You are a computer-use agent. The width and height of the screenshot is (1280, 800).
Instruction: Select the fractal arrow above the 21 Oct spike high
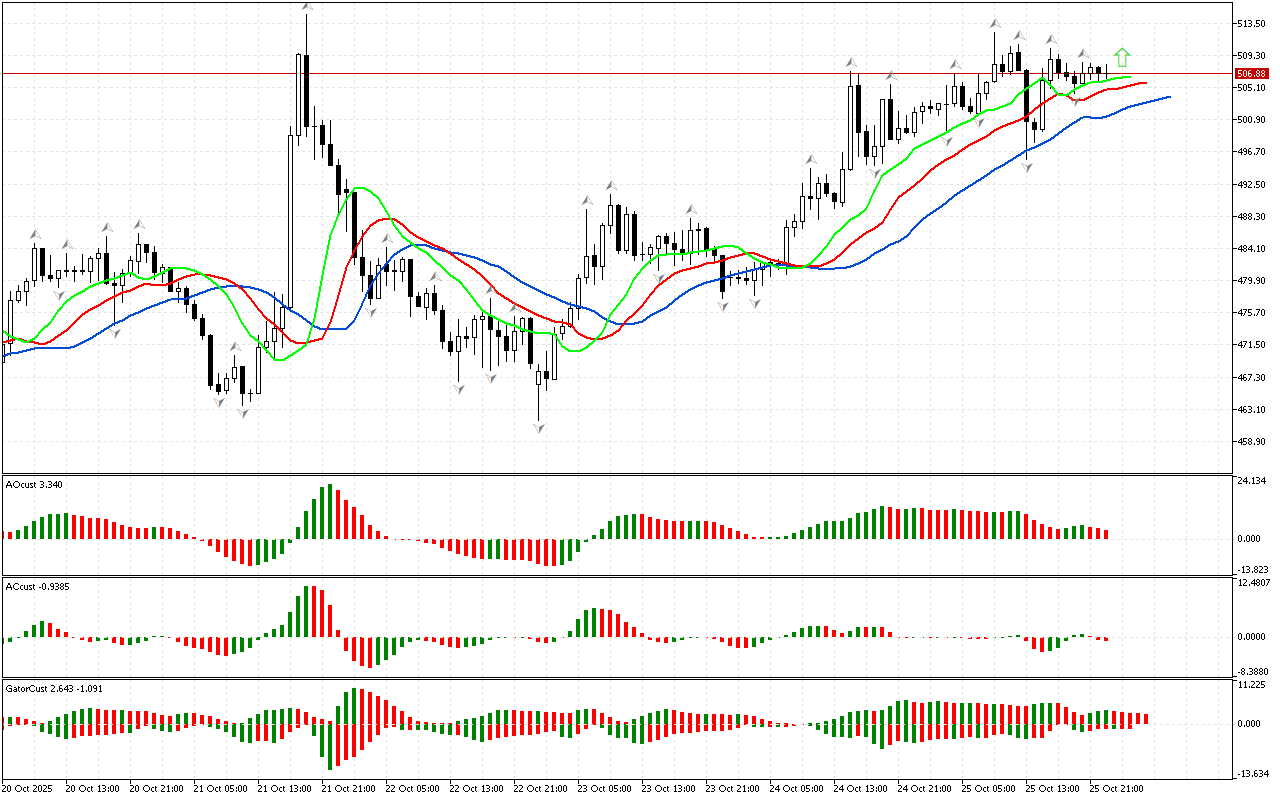click(307, 8)
